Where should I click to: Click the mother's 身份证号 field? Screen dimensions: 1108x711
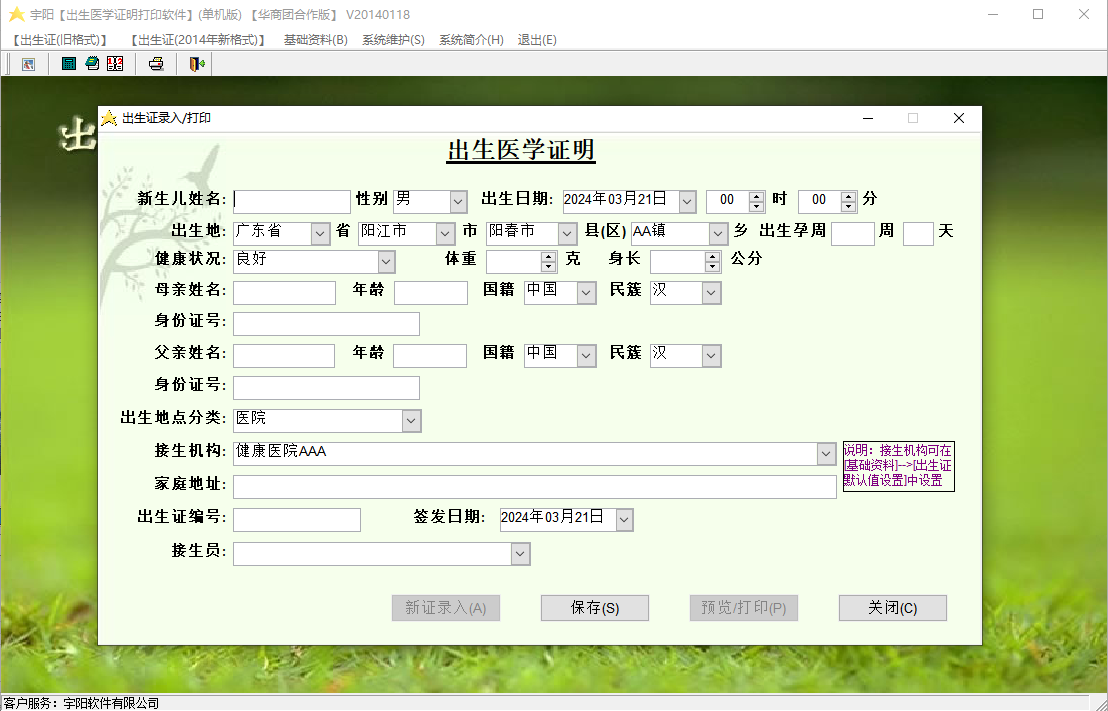pos(326,324)
